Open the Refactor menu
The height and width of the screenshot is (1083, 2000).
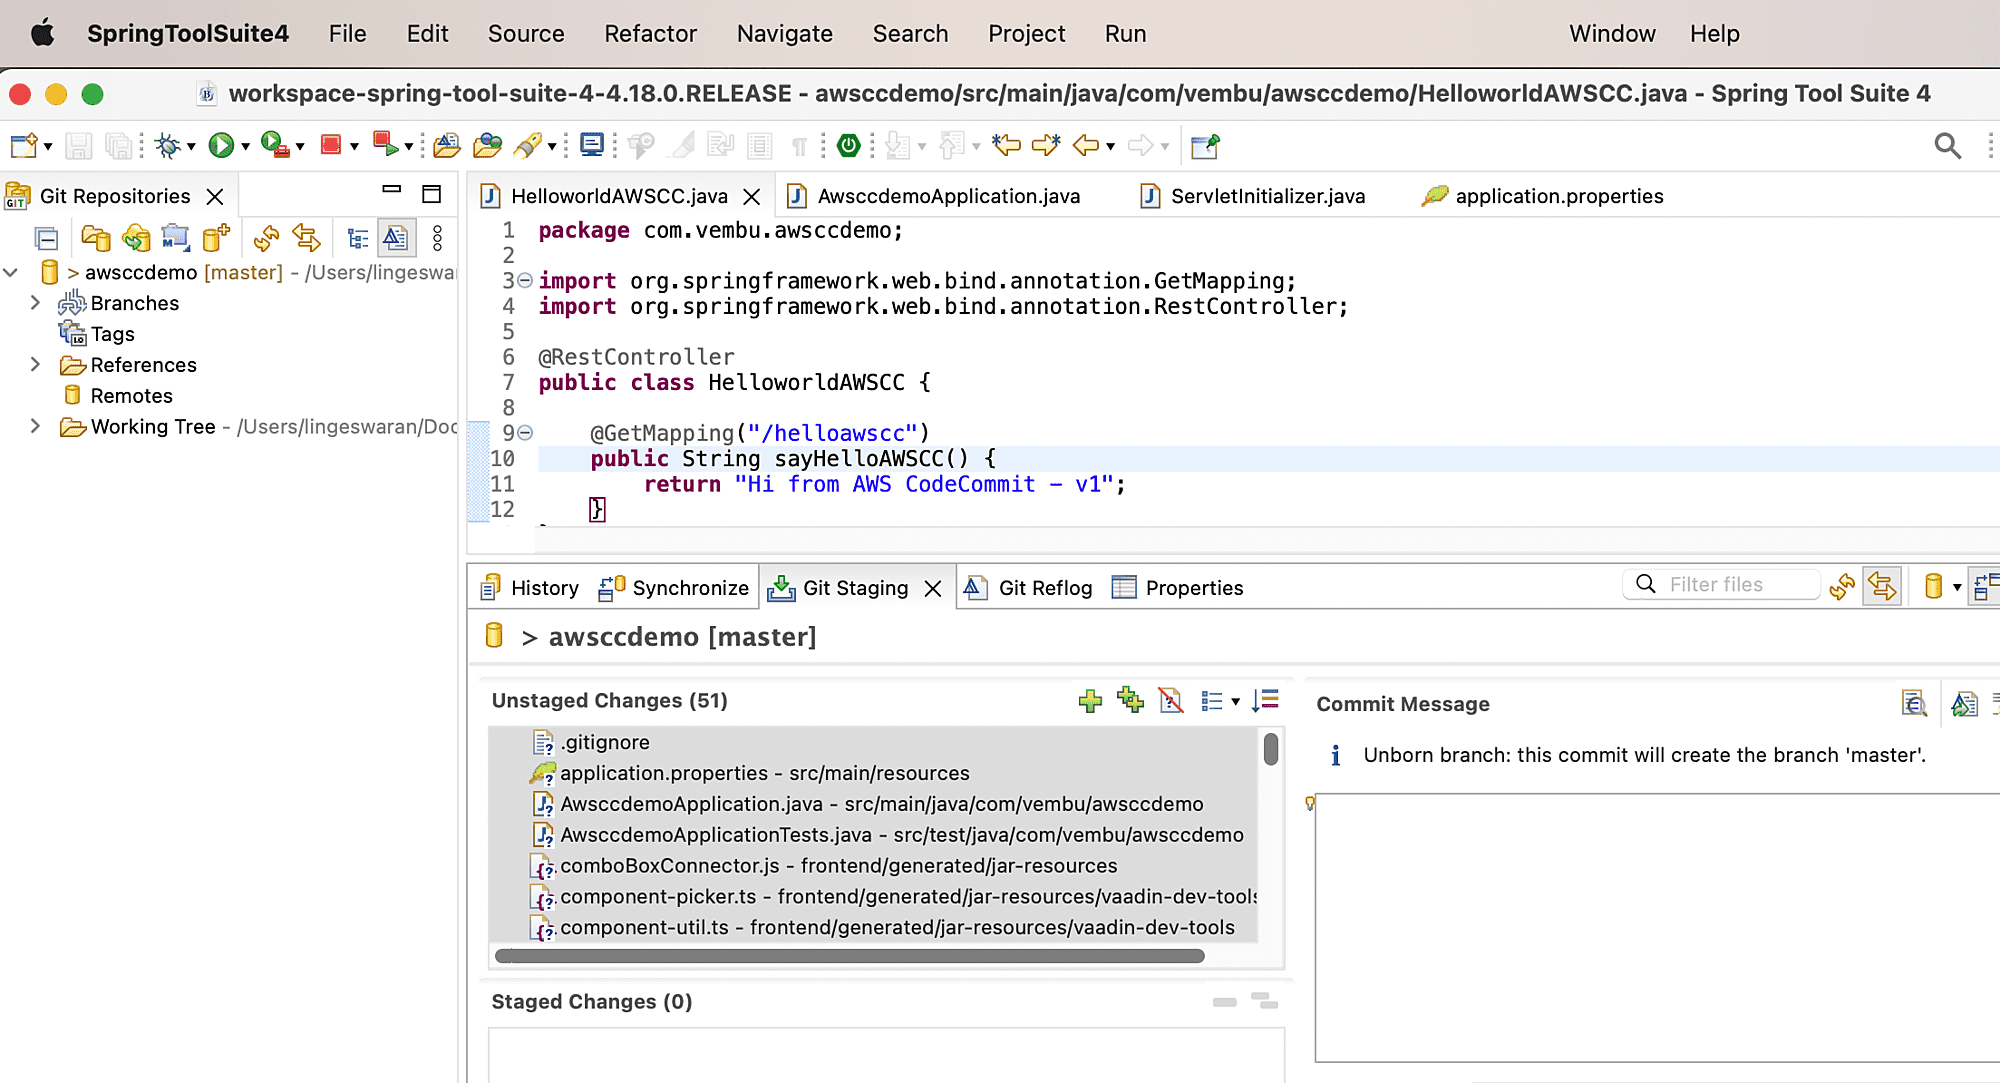point(650,34)
